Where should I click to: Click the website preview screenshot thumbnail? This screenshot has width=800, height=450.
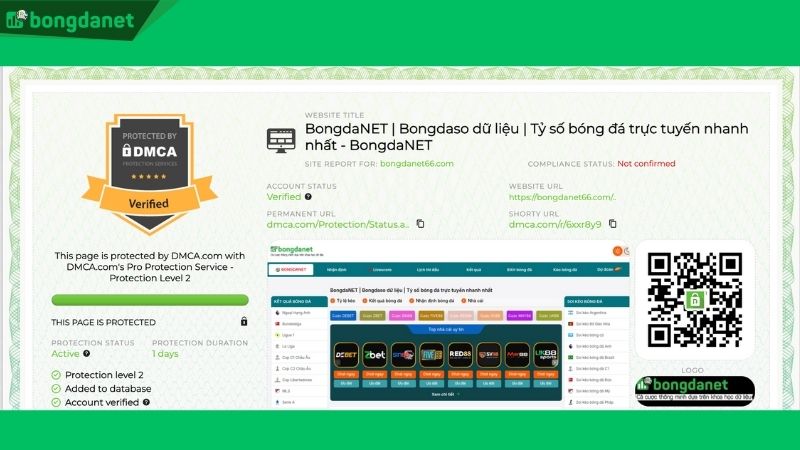click(x=448, y=325)
